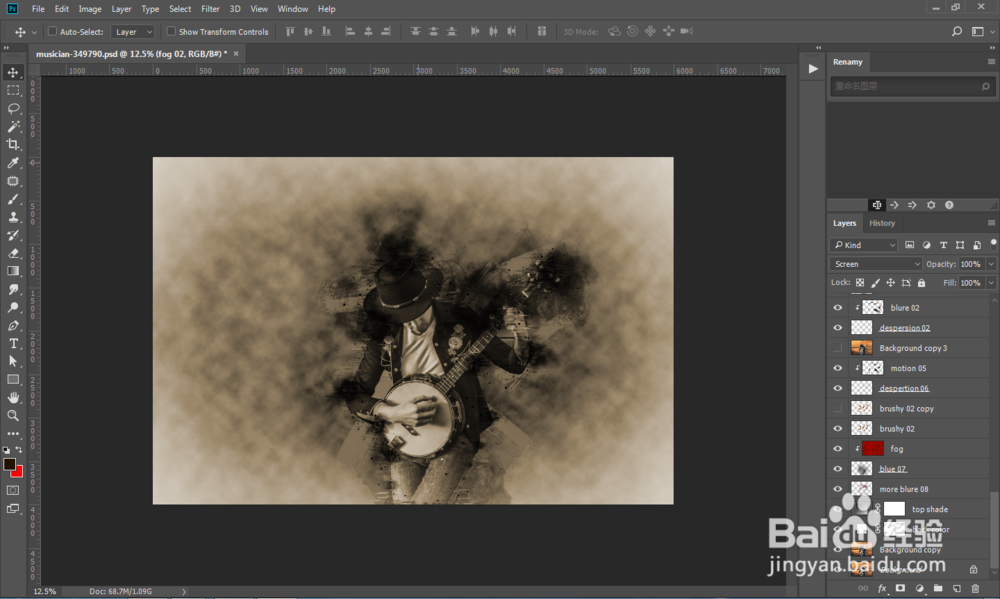Select the Crop tool
Screen dimensions: 1000x599
tap(13, 144)
